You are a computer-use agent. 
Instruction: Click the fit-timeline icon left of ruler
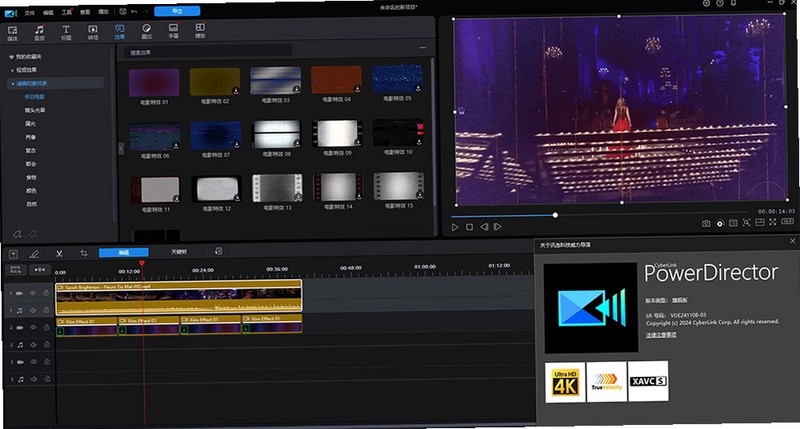coord(15,270)
